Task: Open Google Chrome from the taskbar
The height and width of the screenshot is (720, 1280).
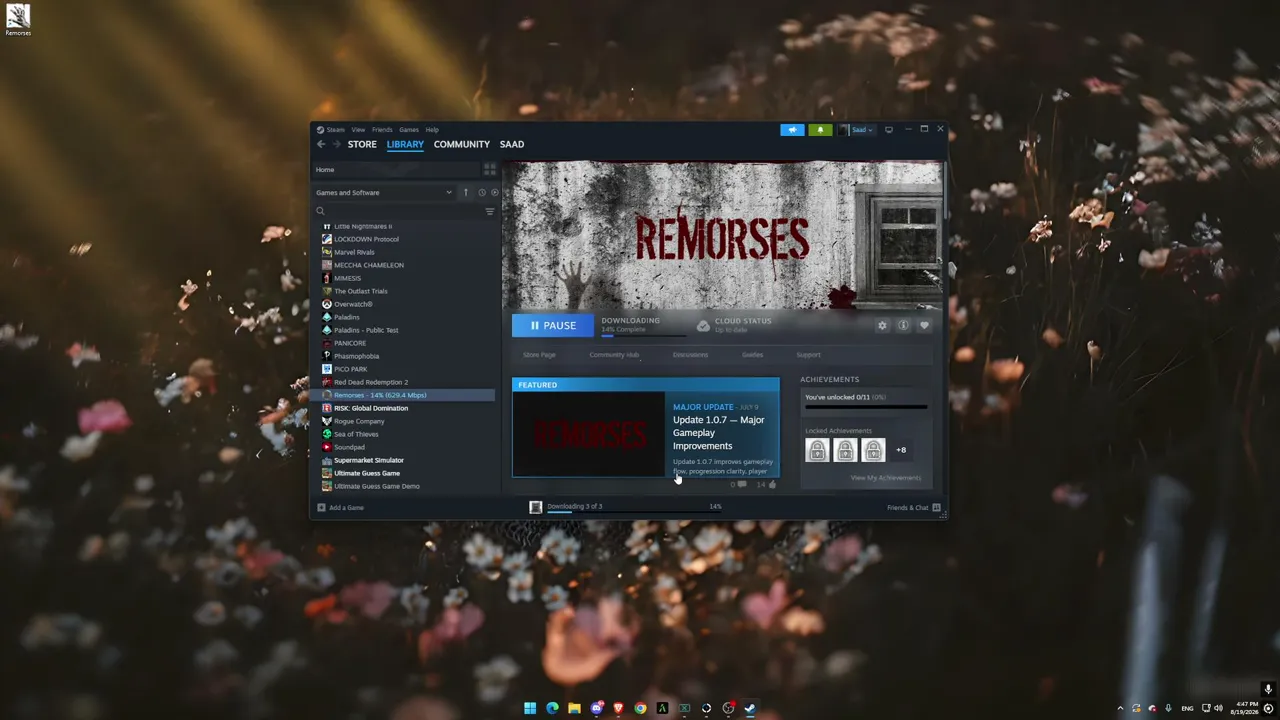Action: 640,709
